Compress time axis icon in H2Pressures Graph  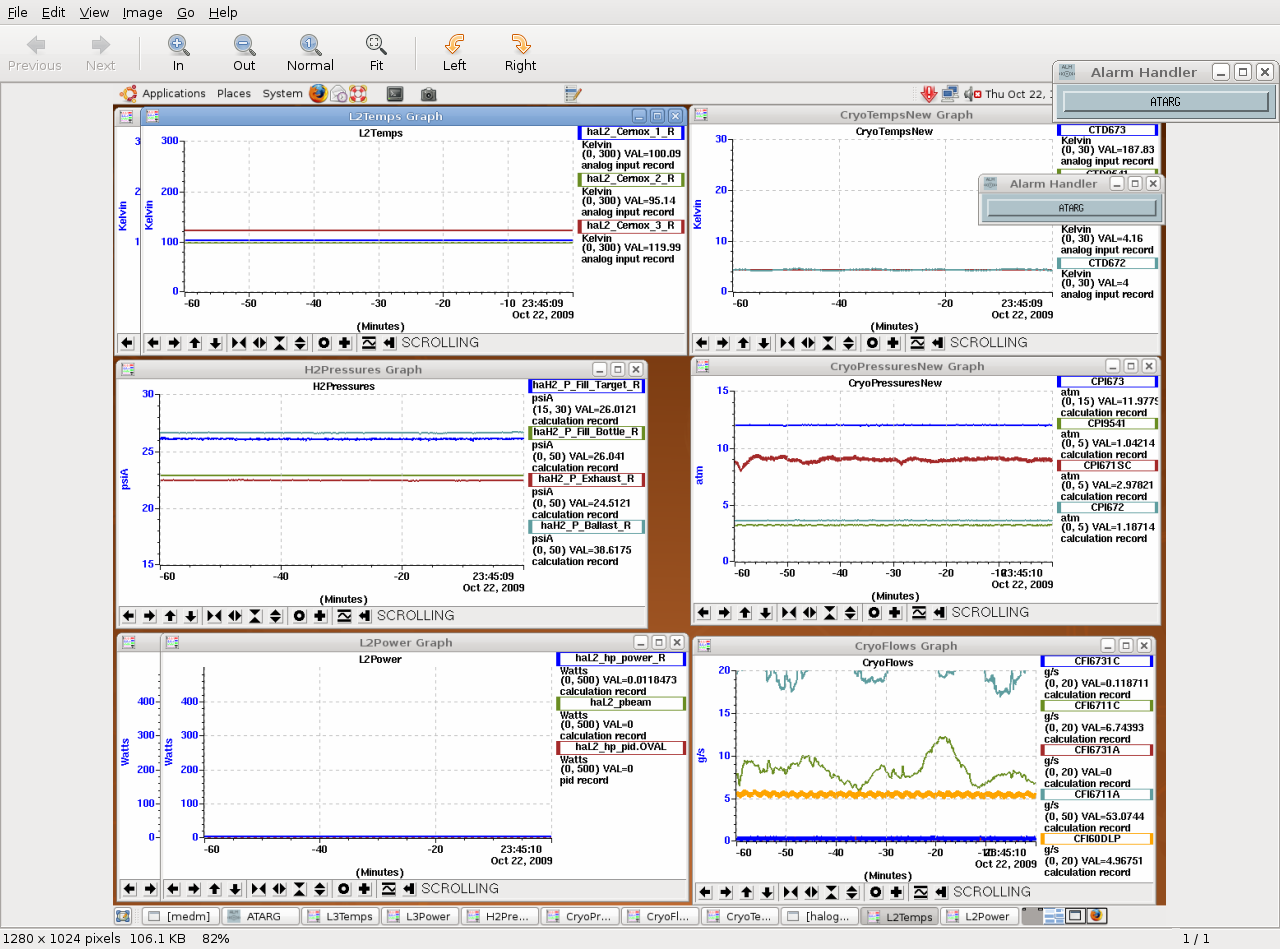coord(214,615)
